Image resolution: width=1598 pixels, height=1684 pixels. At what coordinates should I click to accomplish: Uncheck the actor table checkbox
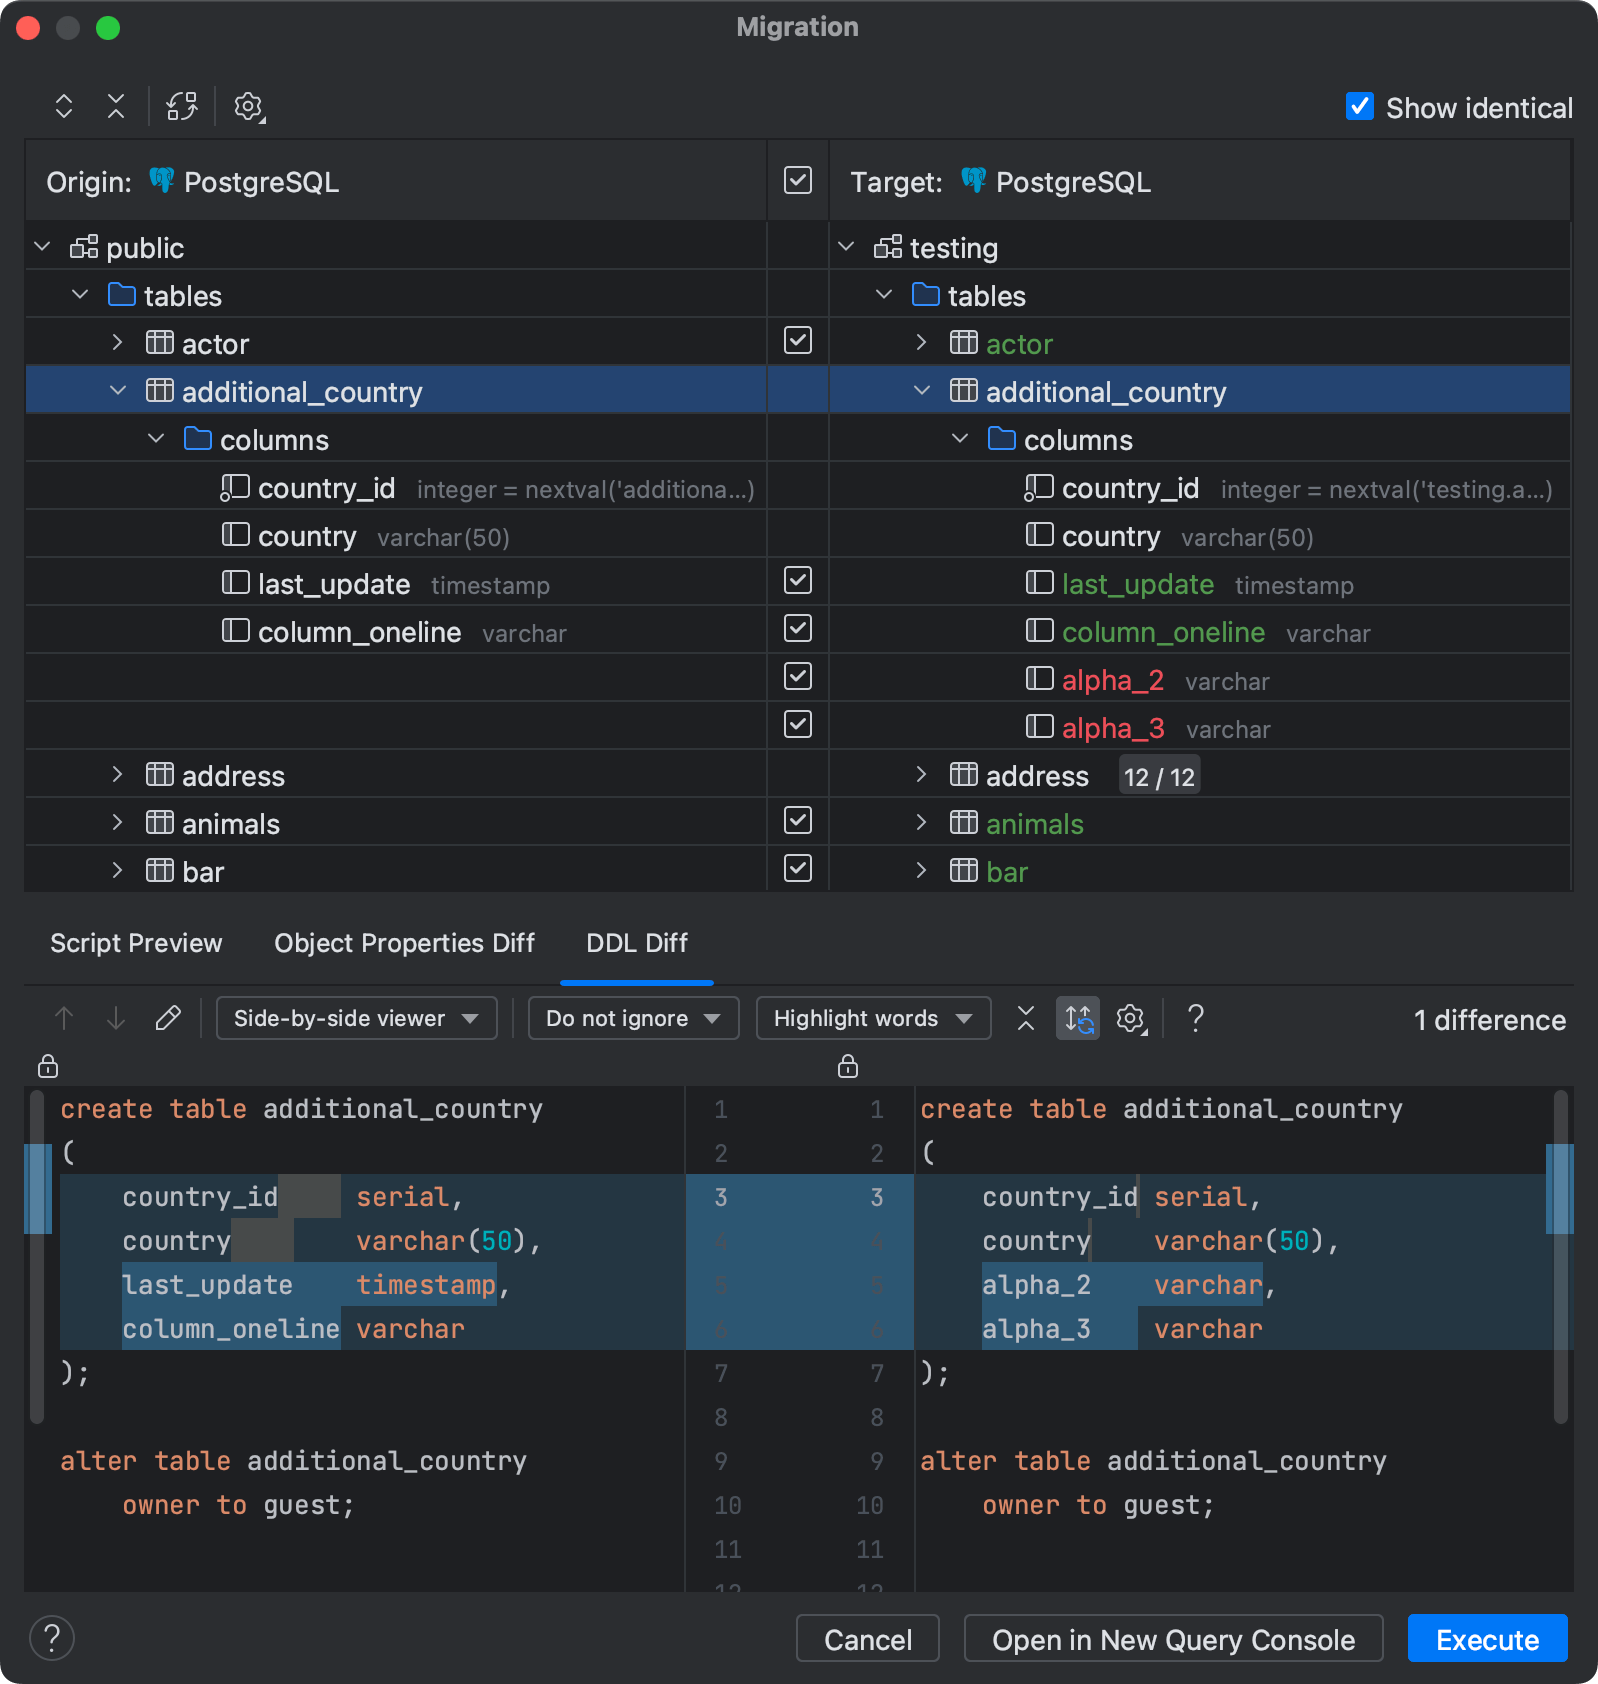(x=798, y=341)
